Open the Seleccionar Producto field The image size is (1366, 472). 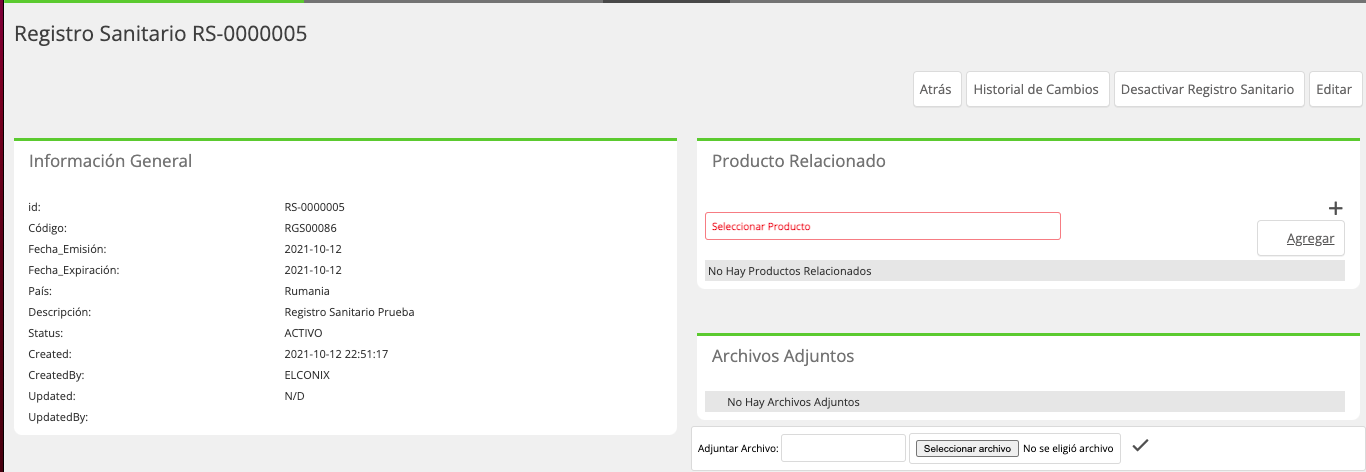[x=883, y=226]
